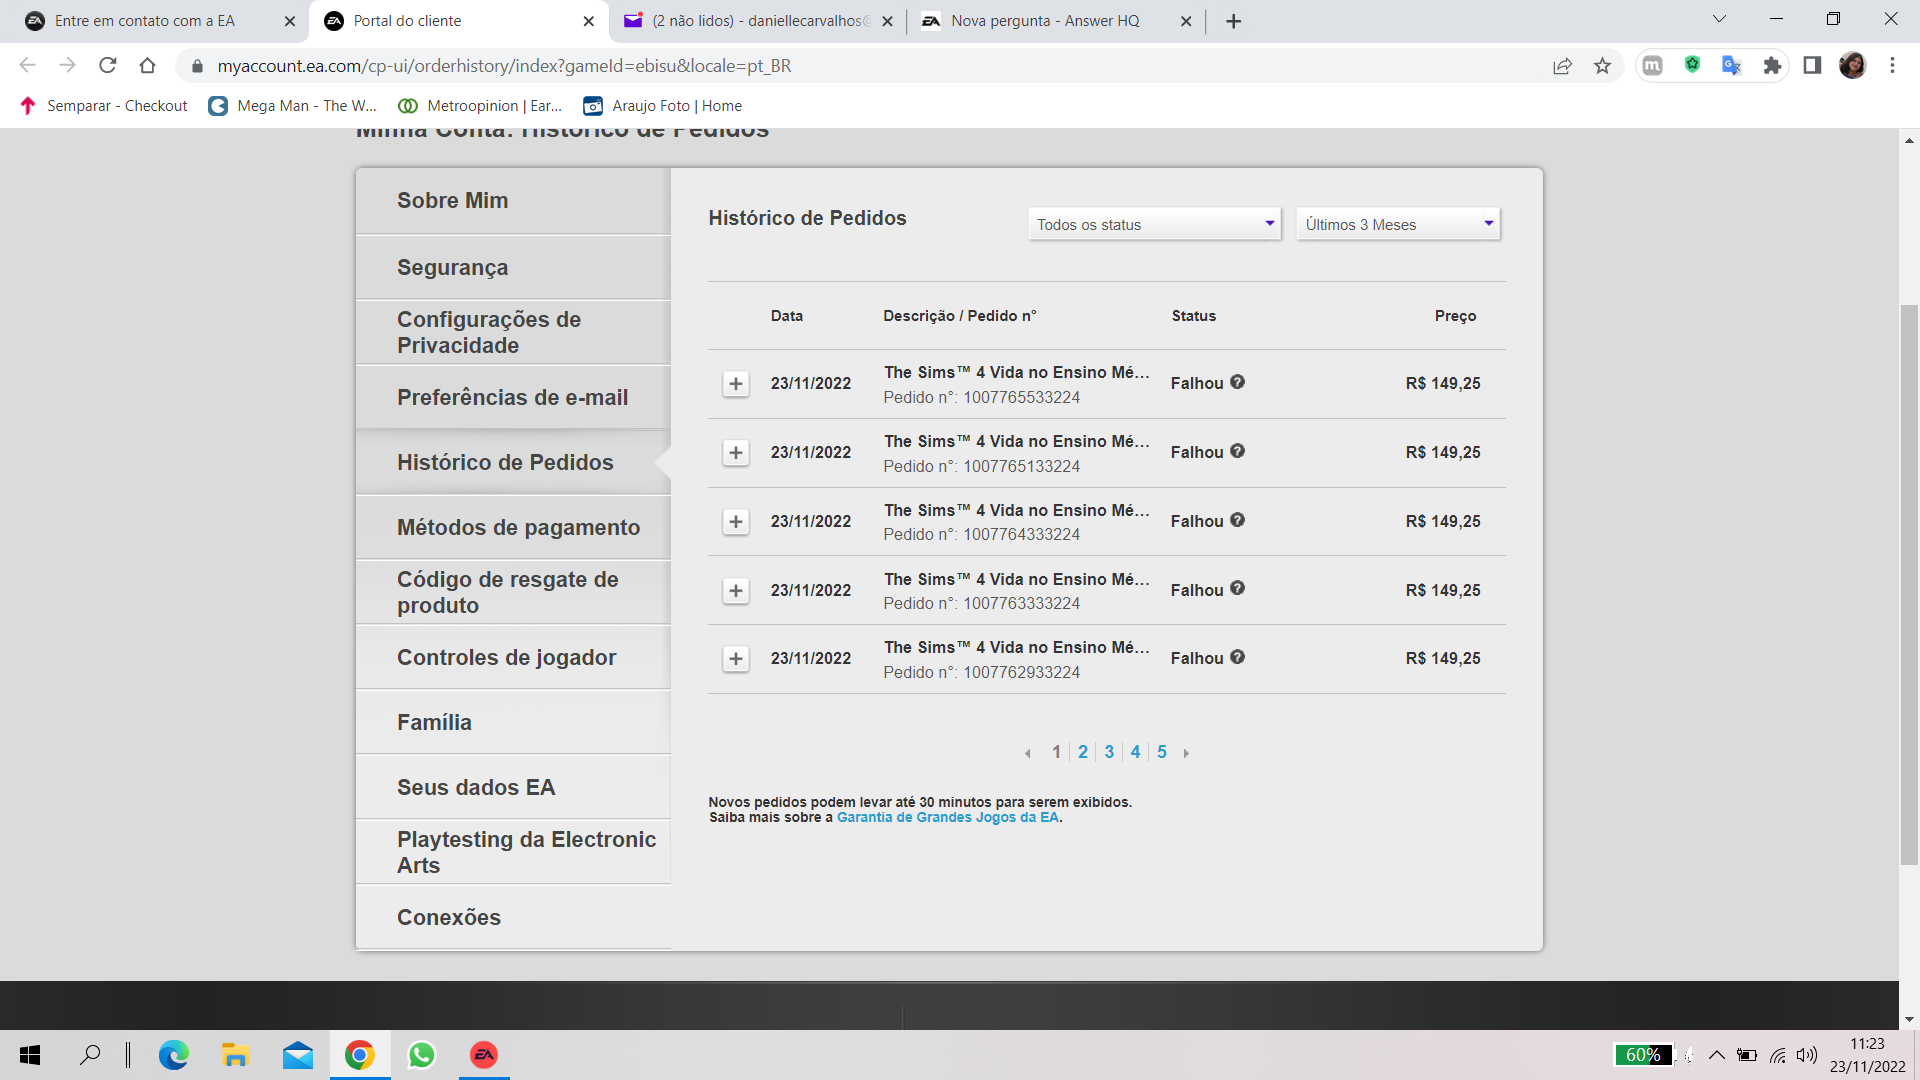1920x1080 pixels.
Task: Open the Windows Start menu
Action: pyautogui.click(x=30, y=1055)
